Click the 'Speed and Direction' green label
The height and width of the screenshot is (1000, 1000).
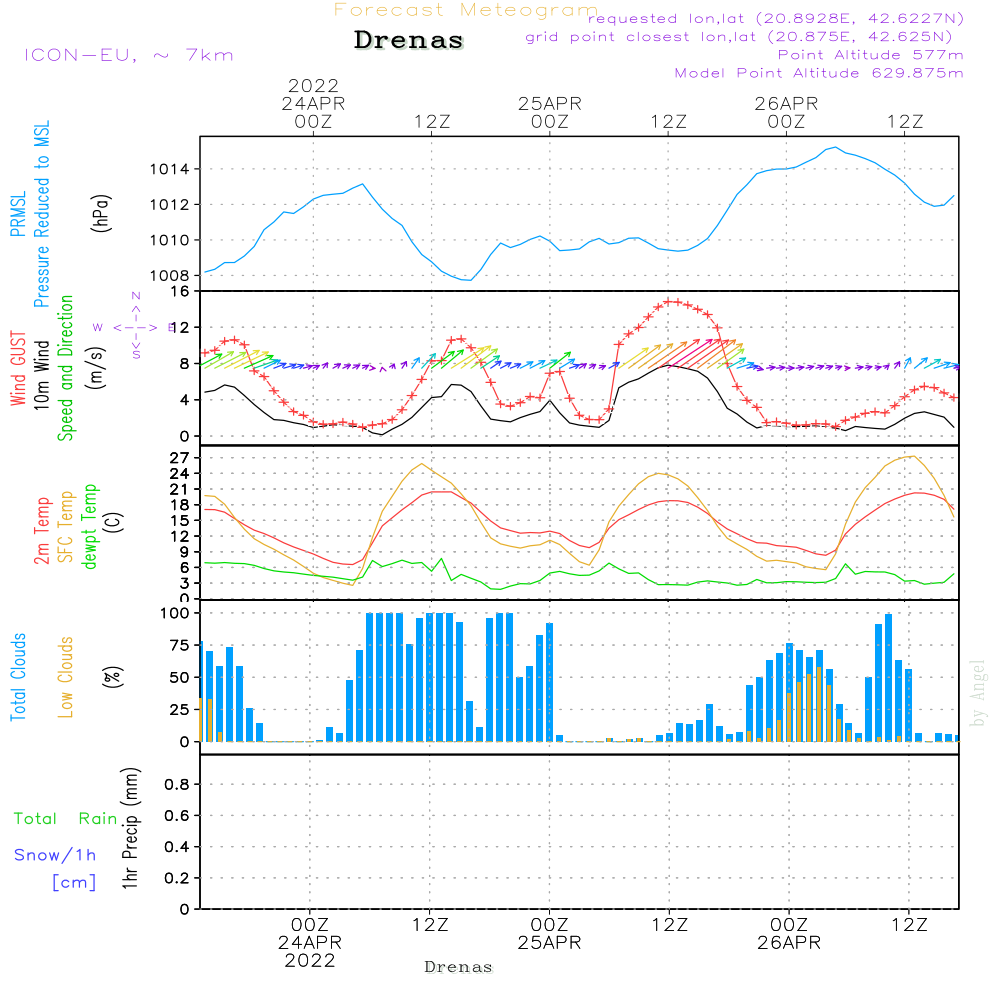coord(65,368)
